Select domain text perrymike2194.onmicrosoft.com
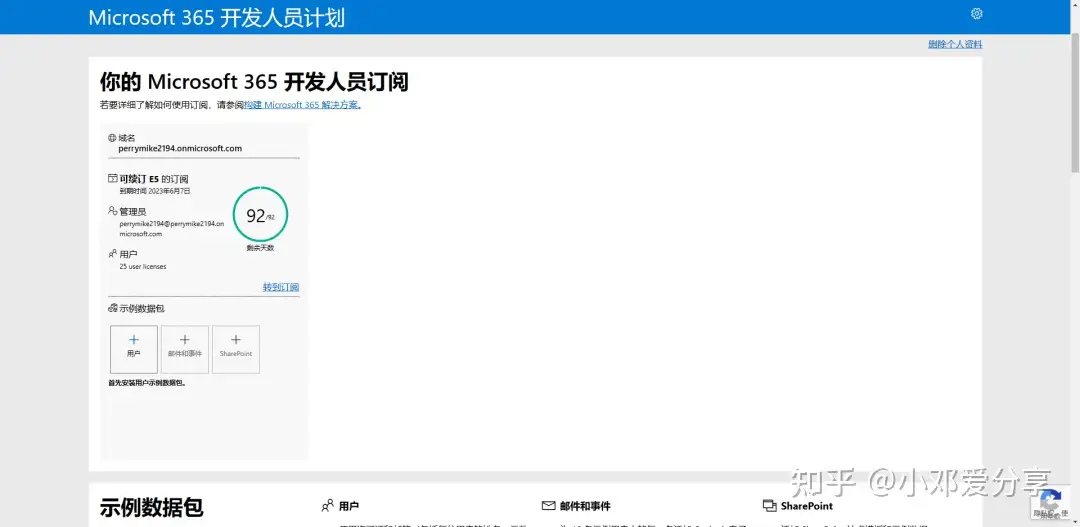Screen dimensions: 1080x527 tap(180, 148)
